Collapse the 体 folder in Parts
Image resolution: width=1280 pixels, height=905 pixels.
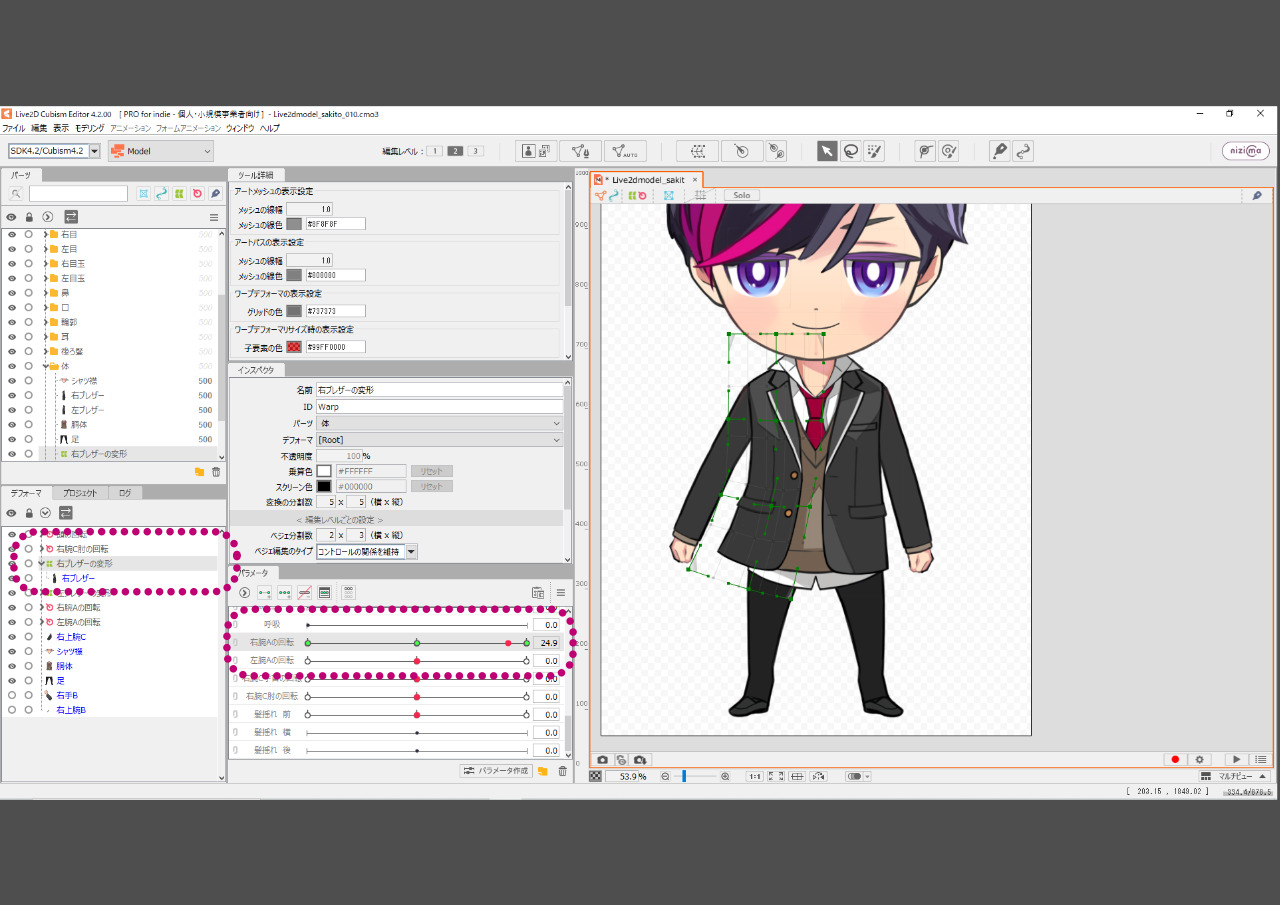pos(45,366)
